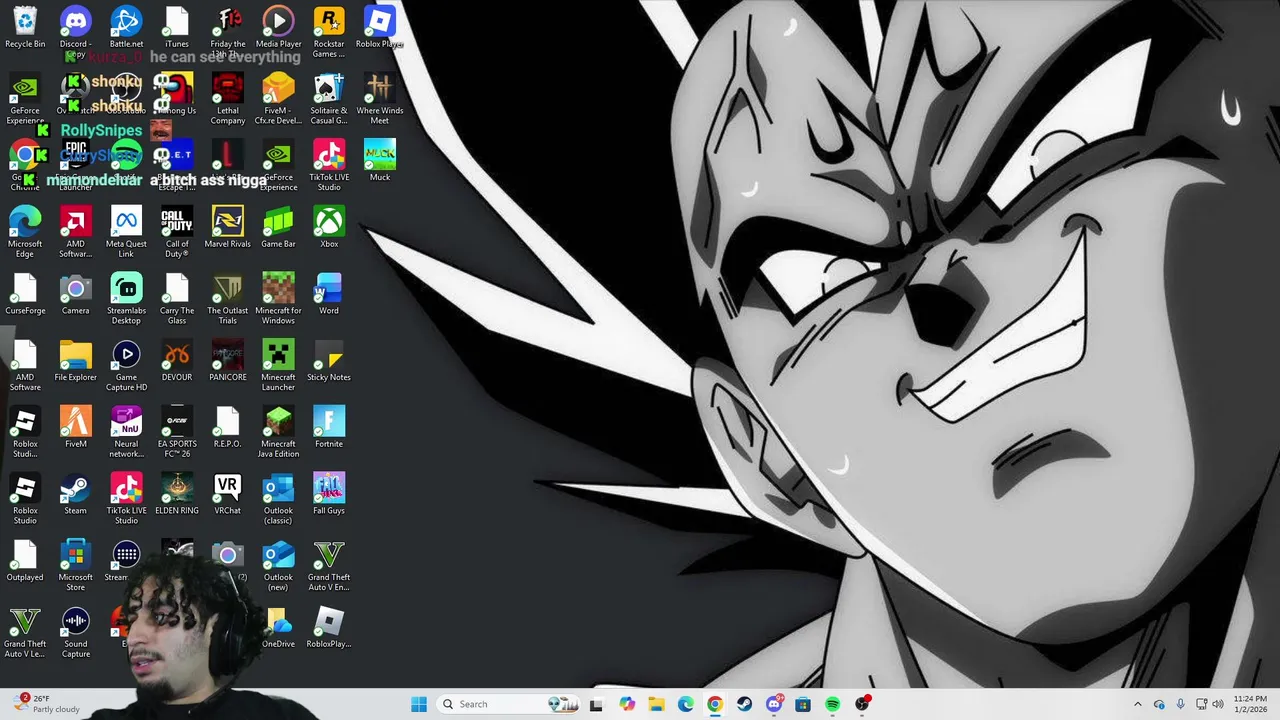This screenshot has height=720, width=1280.
Task: Select the Marvel Rivals icon
Action: coord(227,227)
